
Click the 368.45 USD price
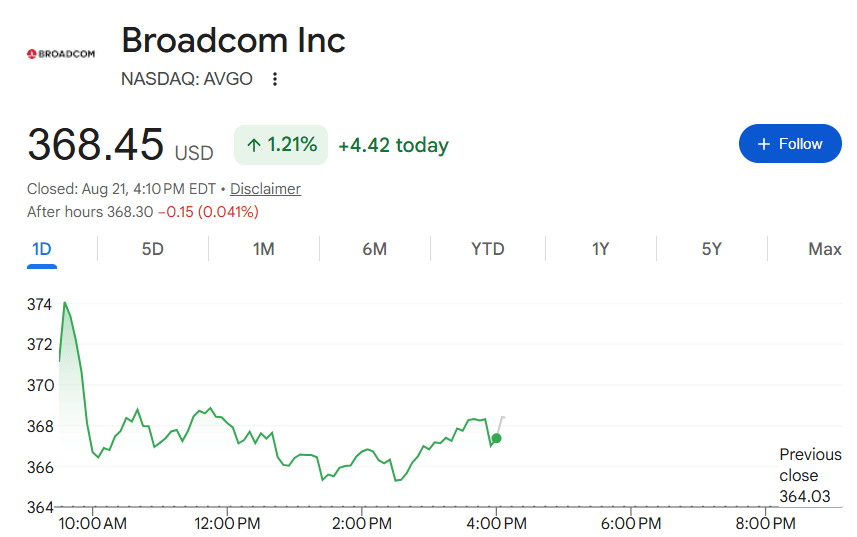[x=120, y=145]
